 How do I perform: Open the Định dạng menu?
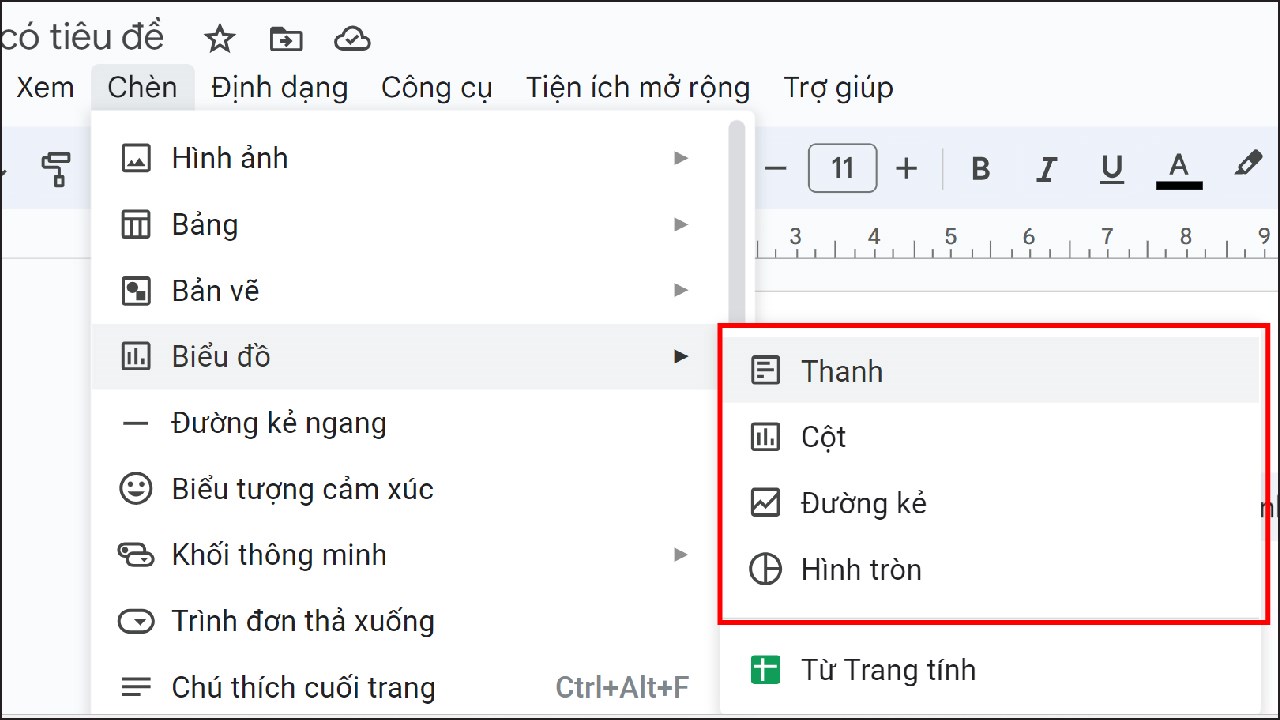pos(279,87)
